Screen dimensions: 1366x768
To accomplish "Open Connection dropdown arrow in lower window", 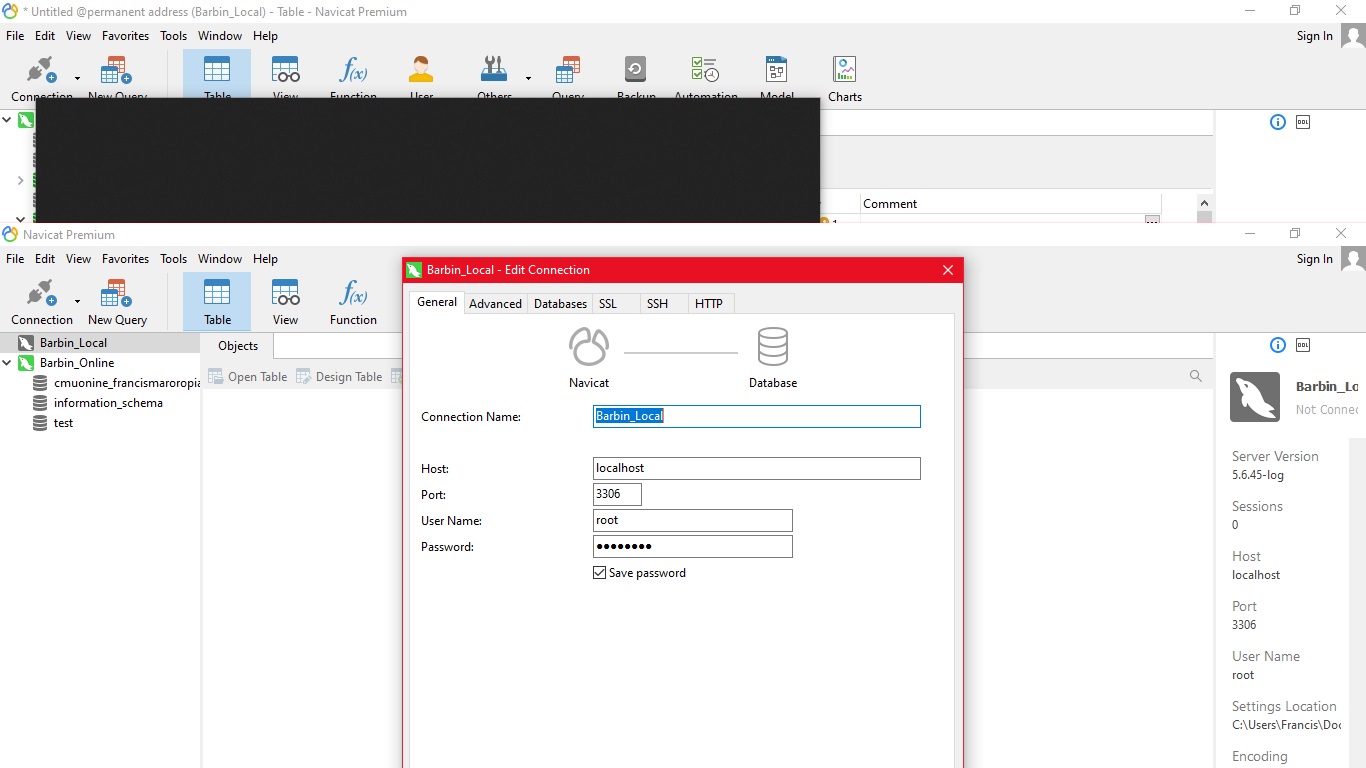I will click(x=77, y=301).
